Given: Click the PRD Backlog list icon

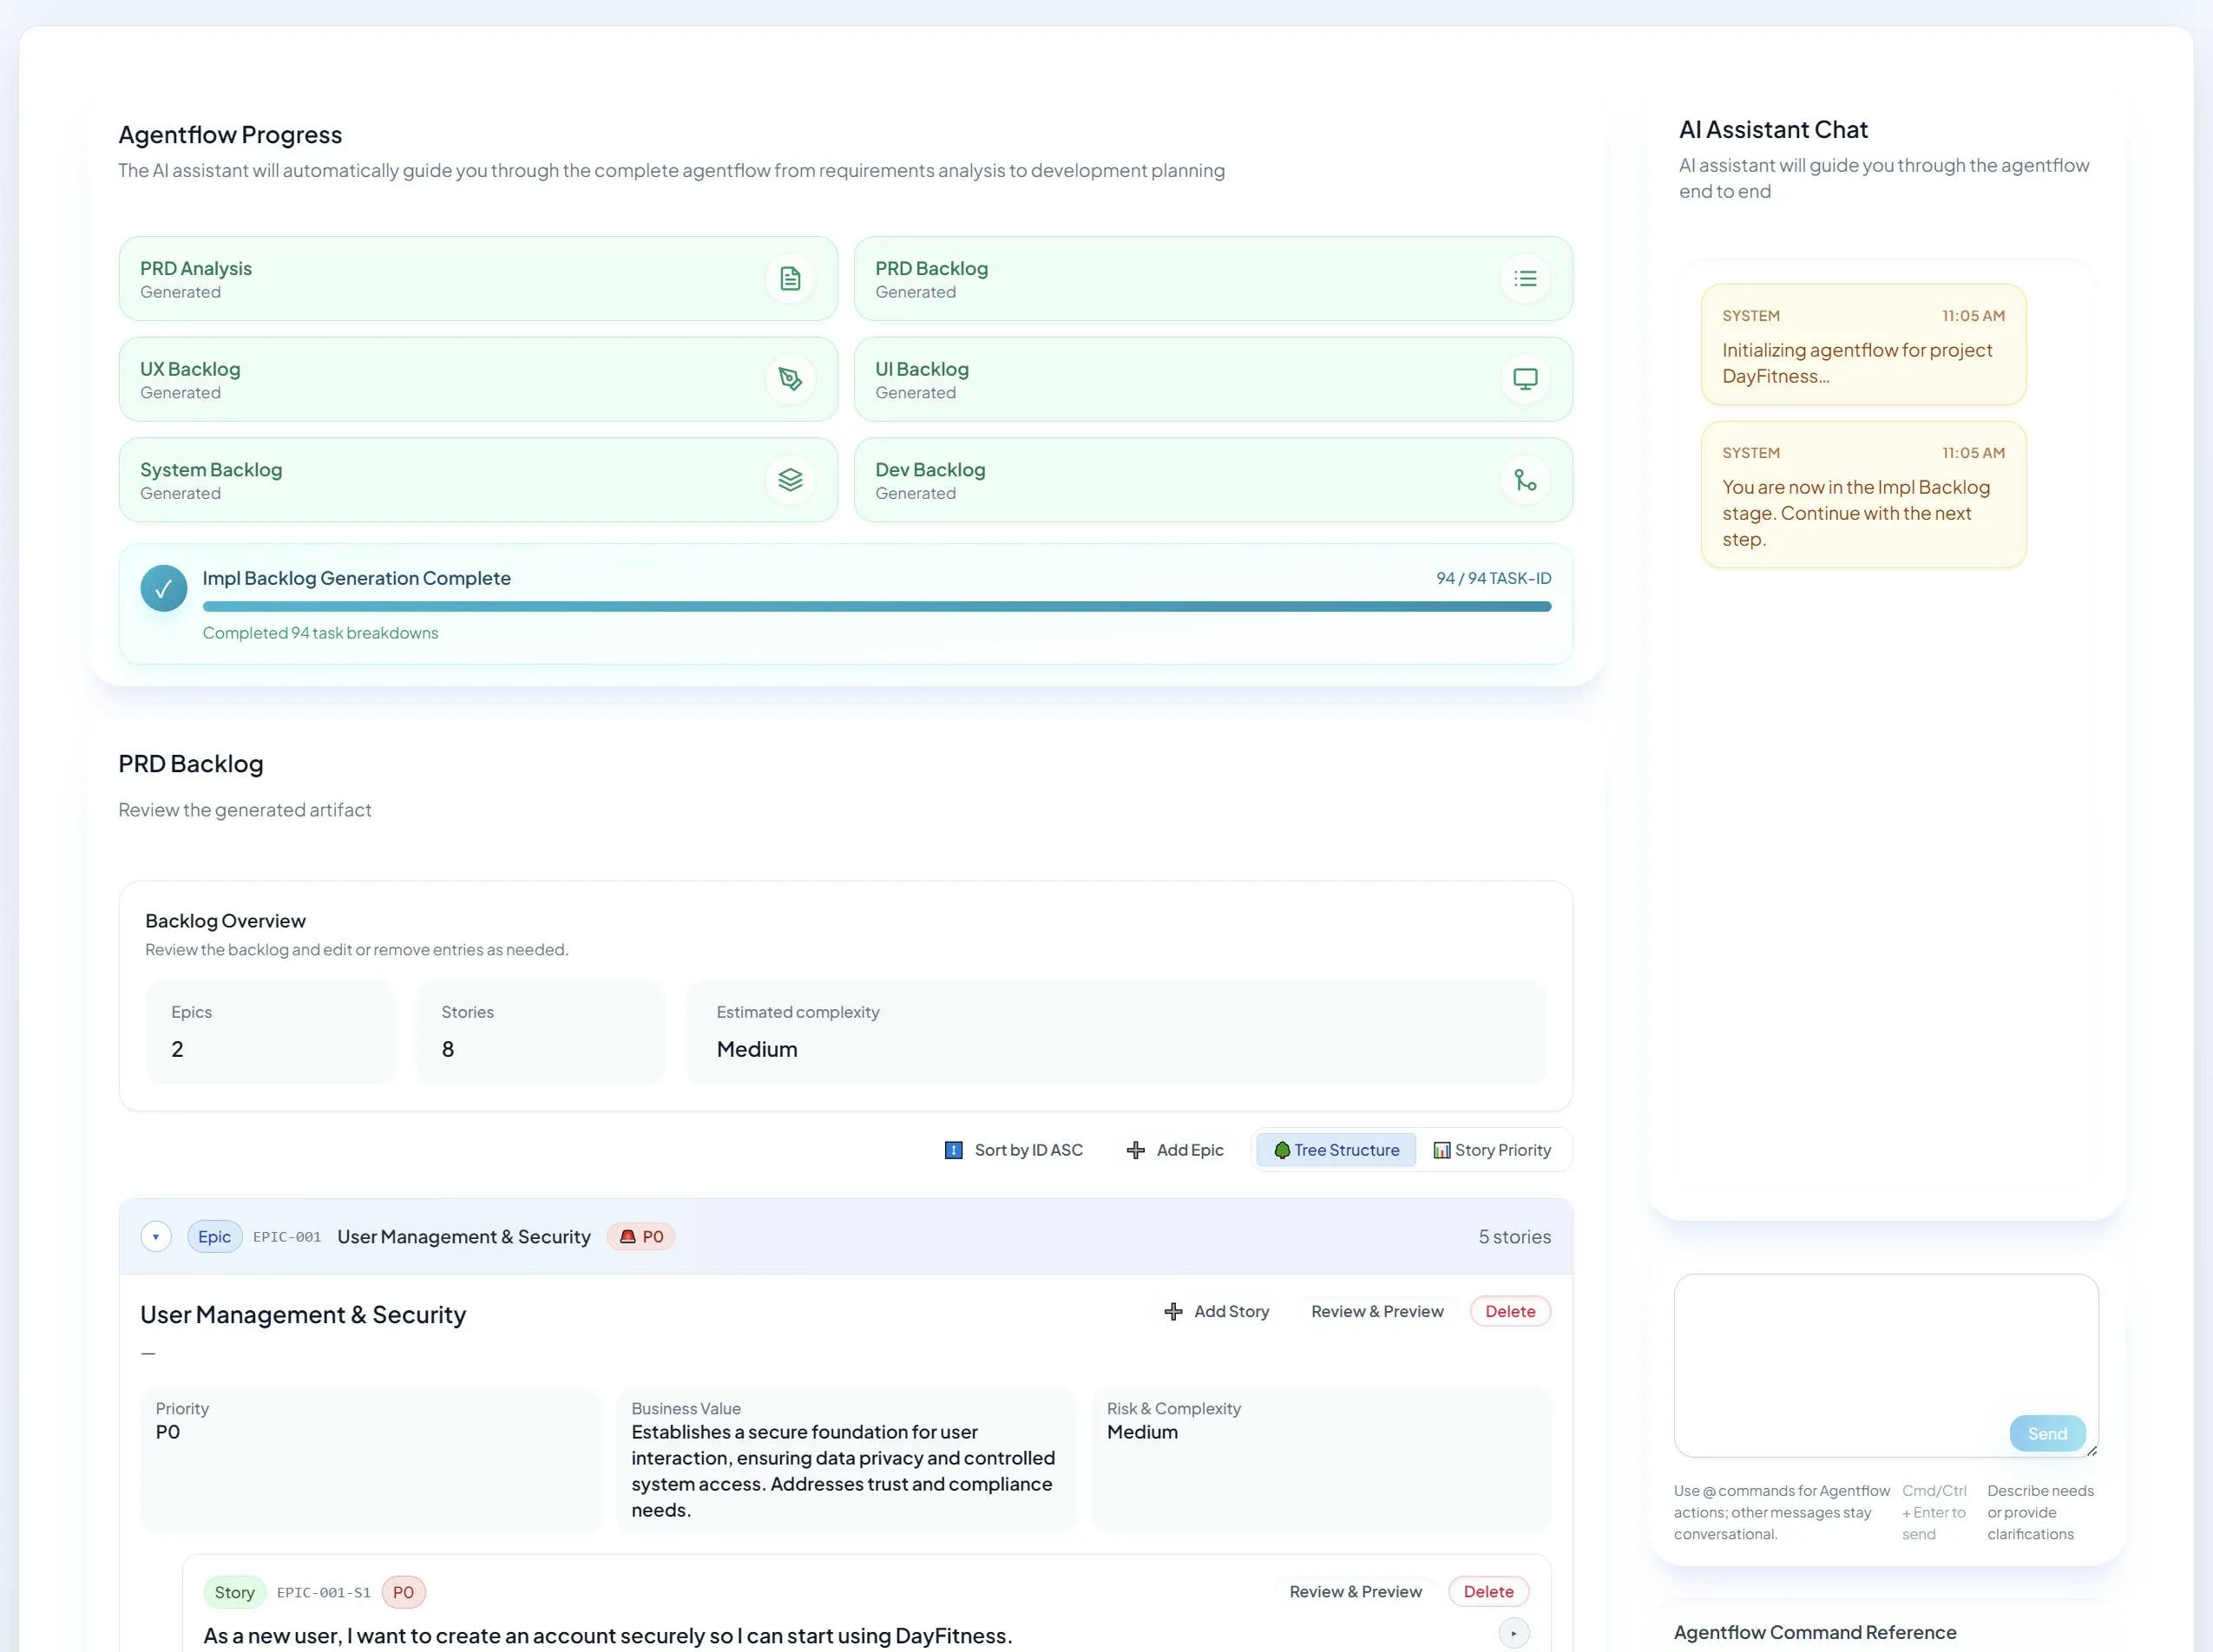Looking at the screenshot, I should point(1524,278).
